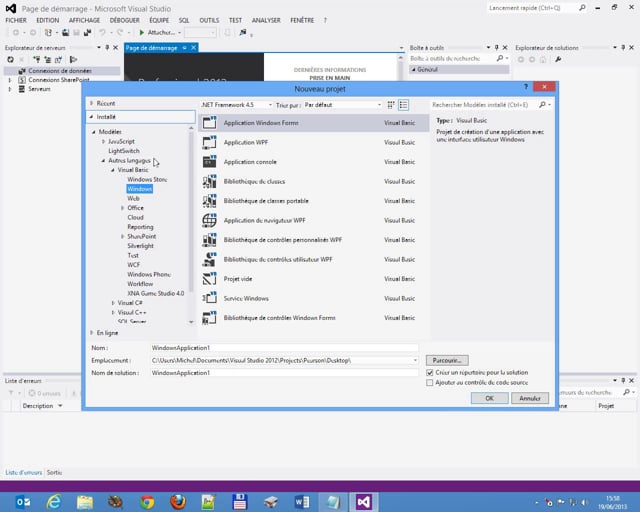Select the Service Windows template icon
The height and width of the screenshot is (512, 640).
[x=209, y=298]
